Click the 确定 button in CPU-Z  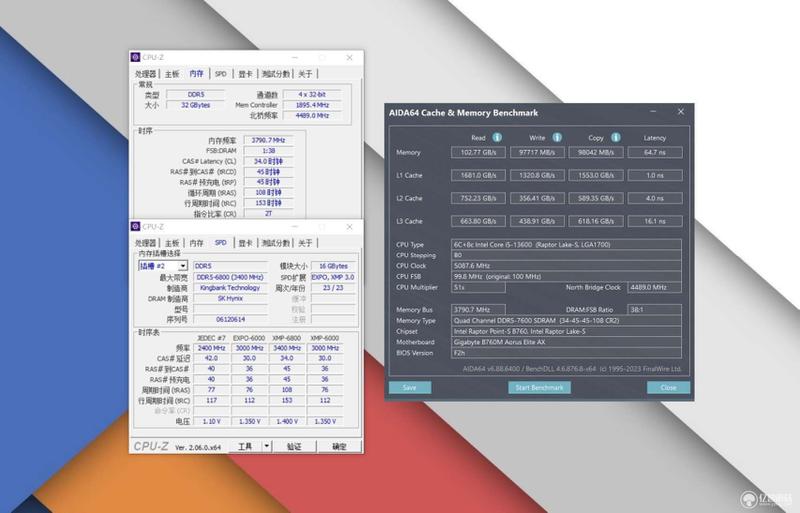(339, 446)
